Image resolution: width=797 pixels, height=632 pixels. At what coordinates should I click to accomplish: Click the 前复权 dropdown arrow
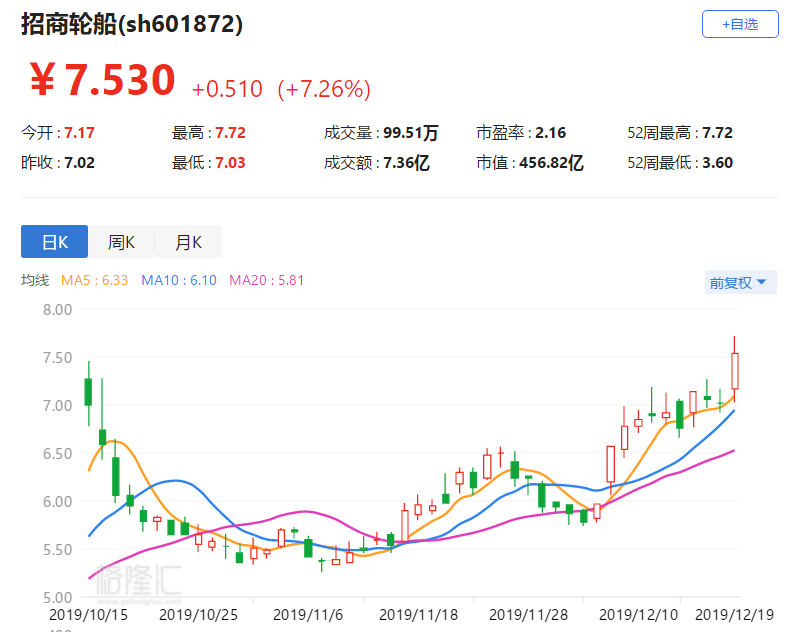pos(761,282)
